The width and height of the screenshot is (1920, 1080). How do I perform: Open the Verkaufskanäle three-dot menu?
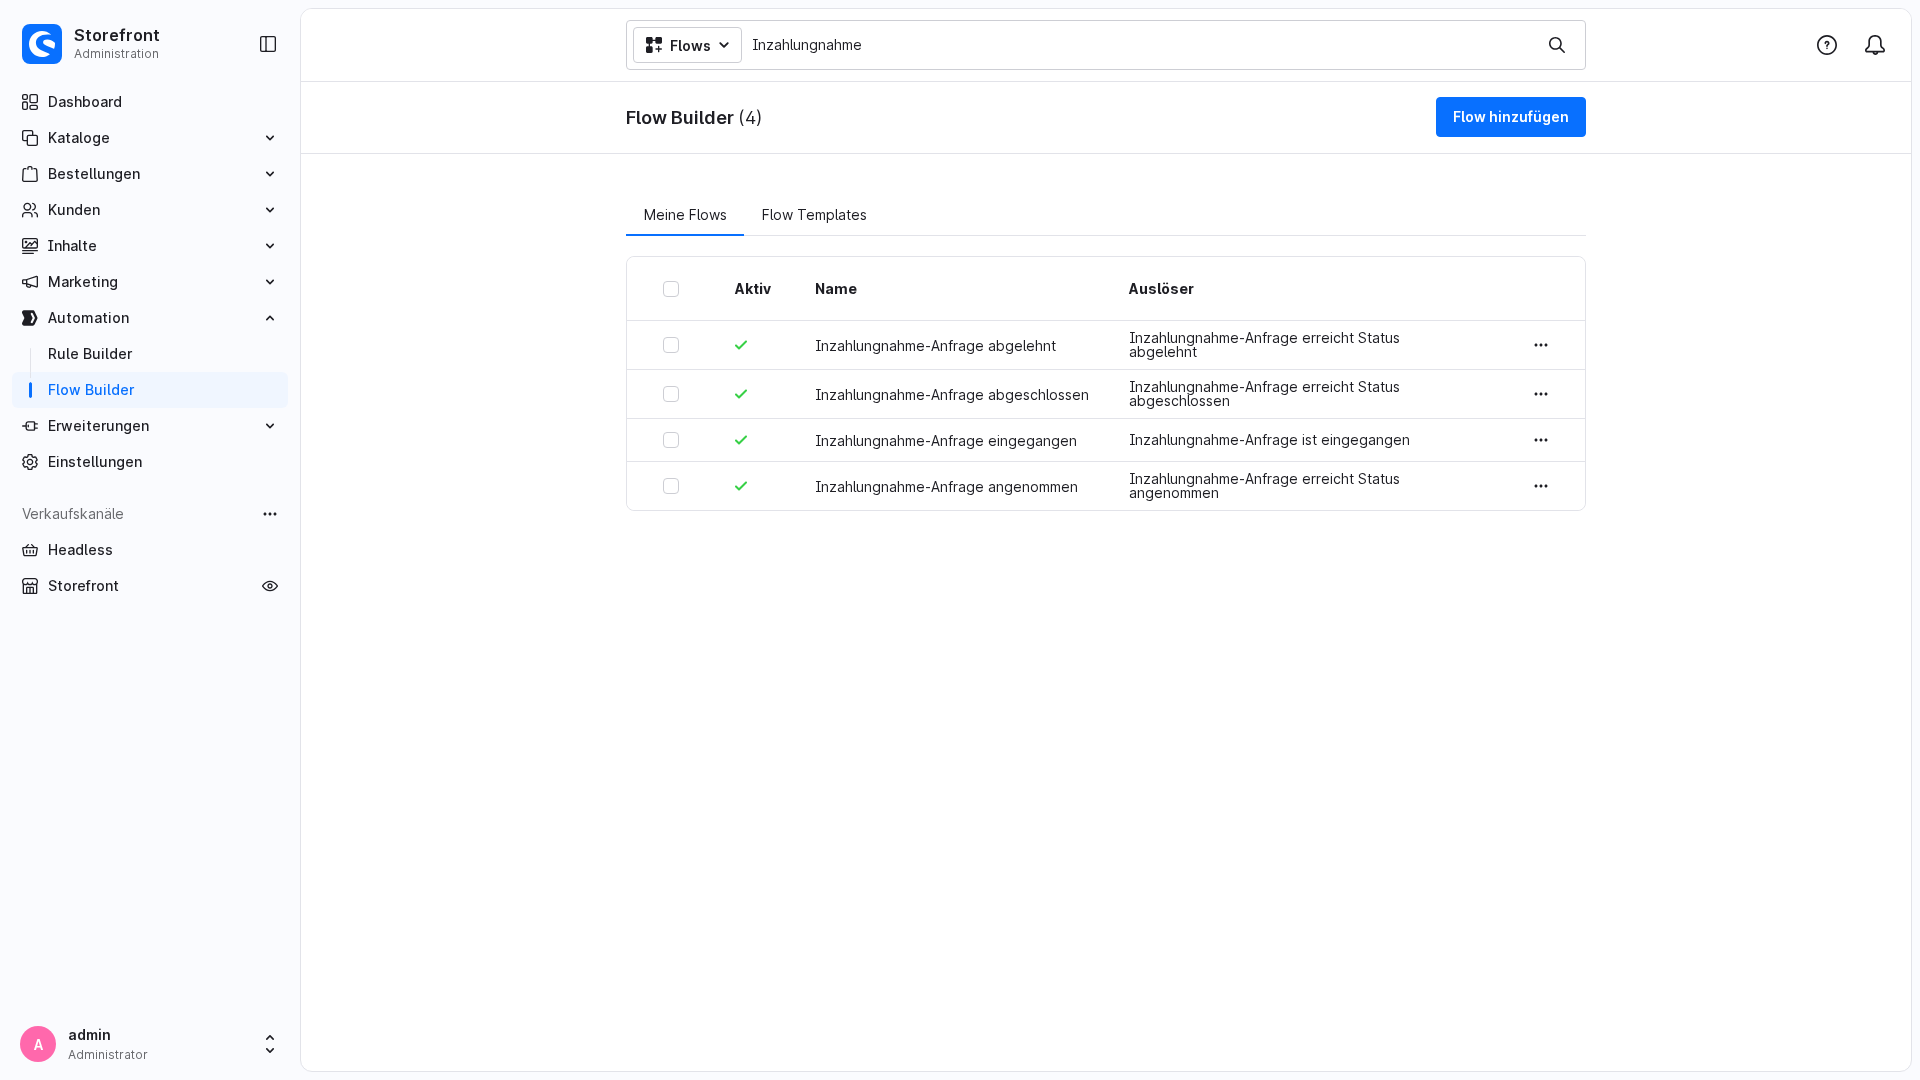coord(270,514)
